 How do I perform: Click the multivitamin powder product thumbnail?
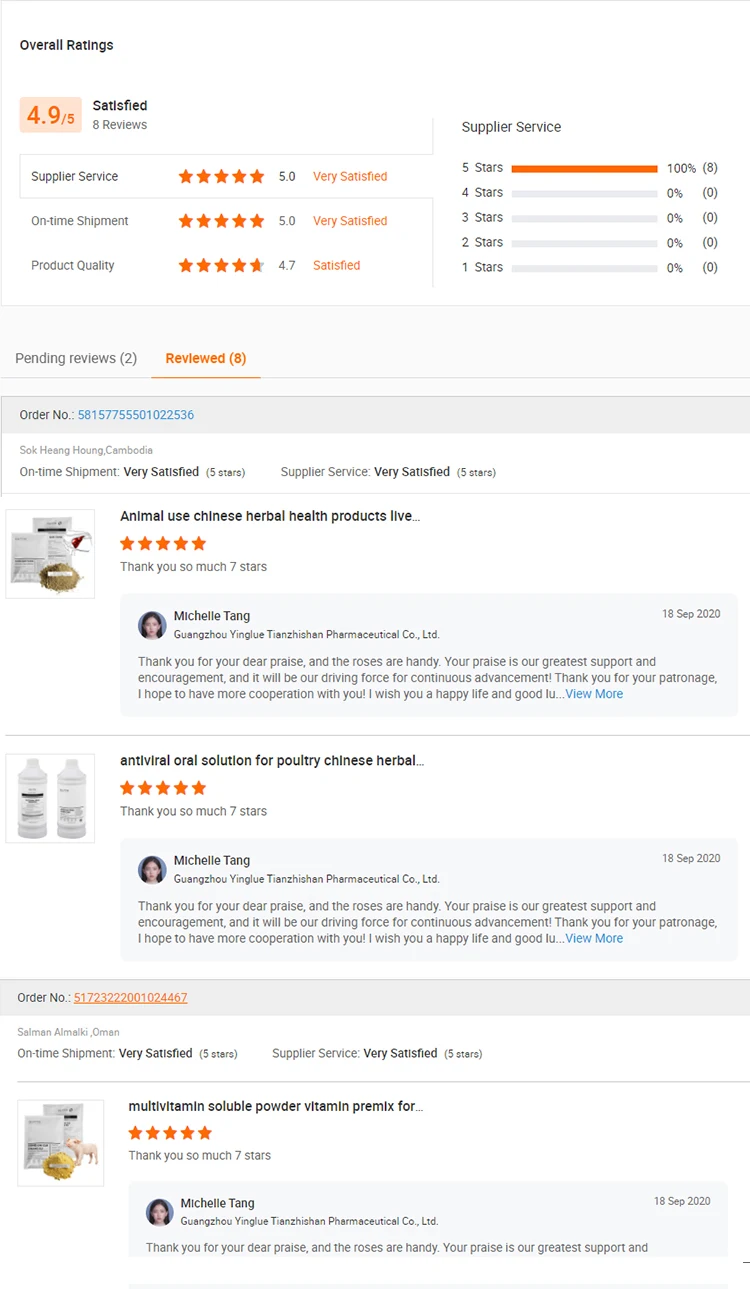pos(61,1143)
